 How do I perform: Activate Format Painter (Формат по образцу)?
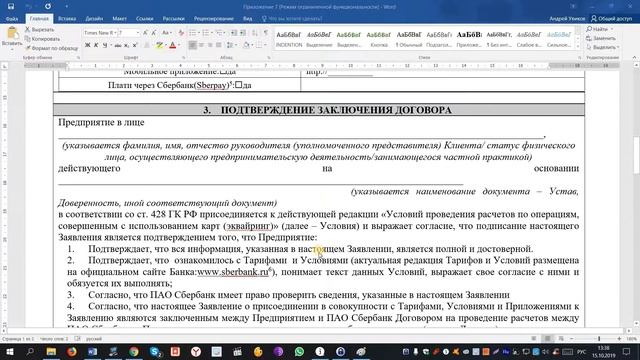click(51, 48)
